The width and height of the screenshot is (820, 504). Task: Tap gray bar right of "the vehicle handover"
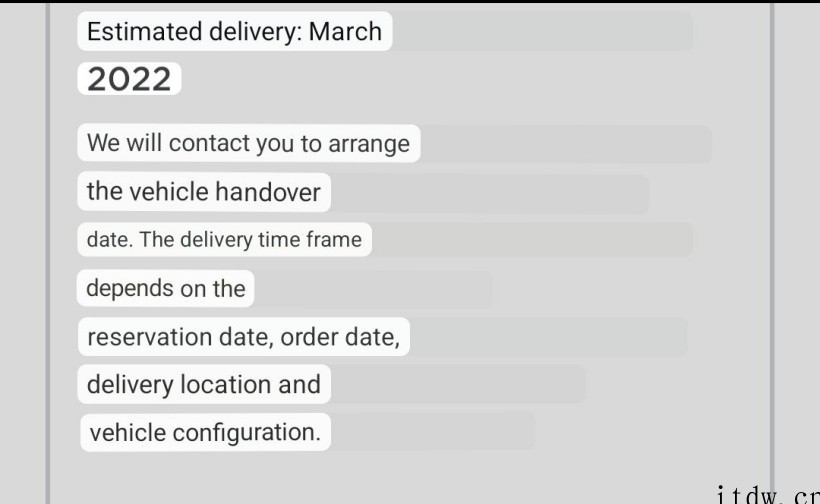pos(489,193)
